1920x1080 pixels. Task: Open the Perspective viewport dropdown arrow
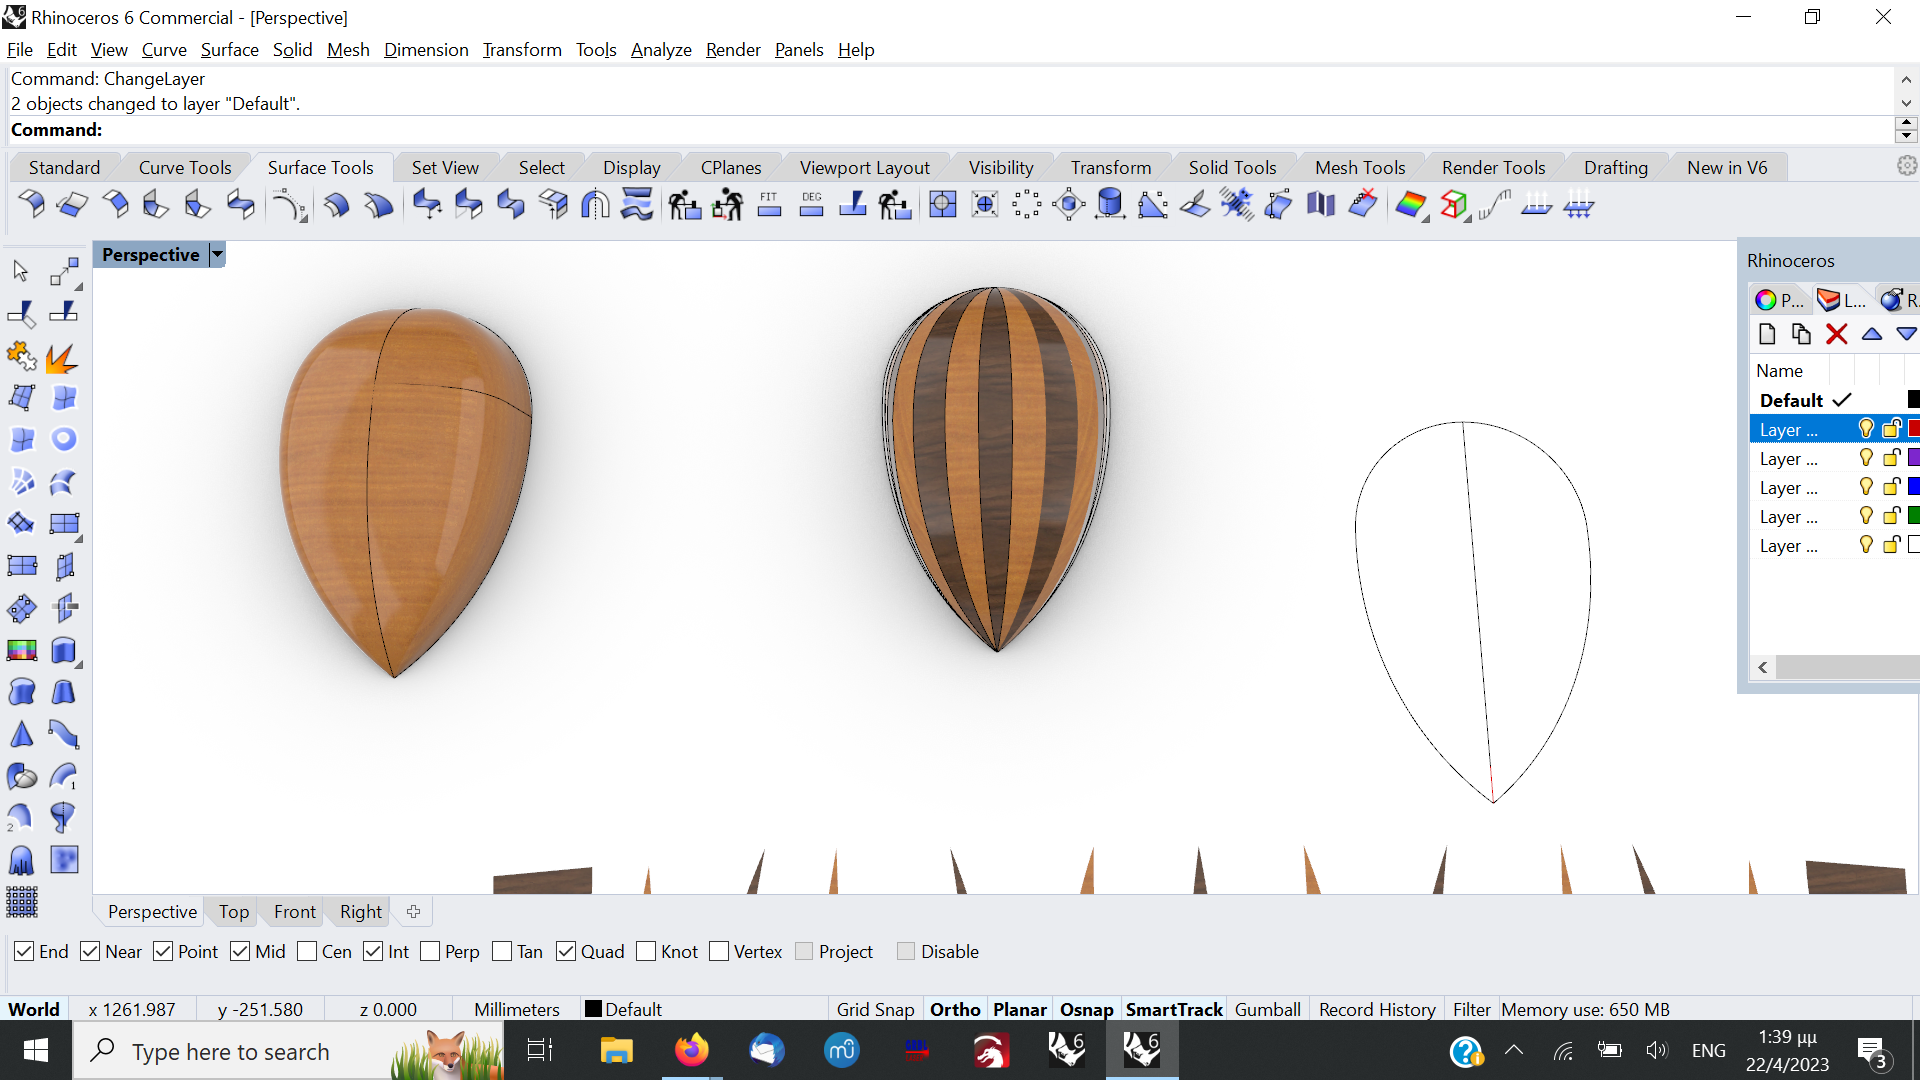[217, 255]
